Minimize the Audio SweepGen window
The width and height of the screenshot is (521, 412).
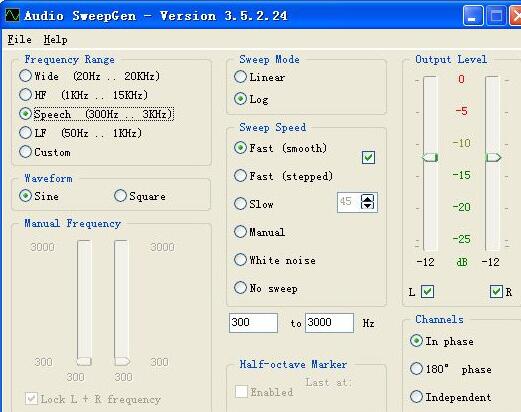473,16
